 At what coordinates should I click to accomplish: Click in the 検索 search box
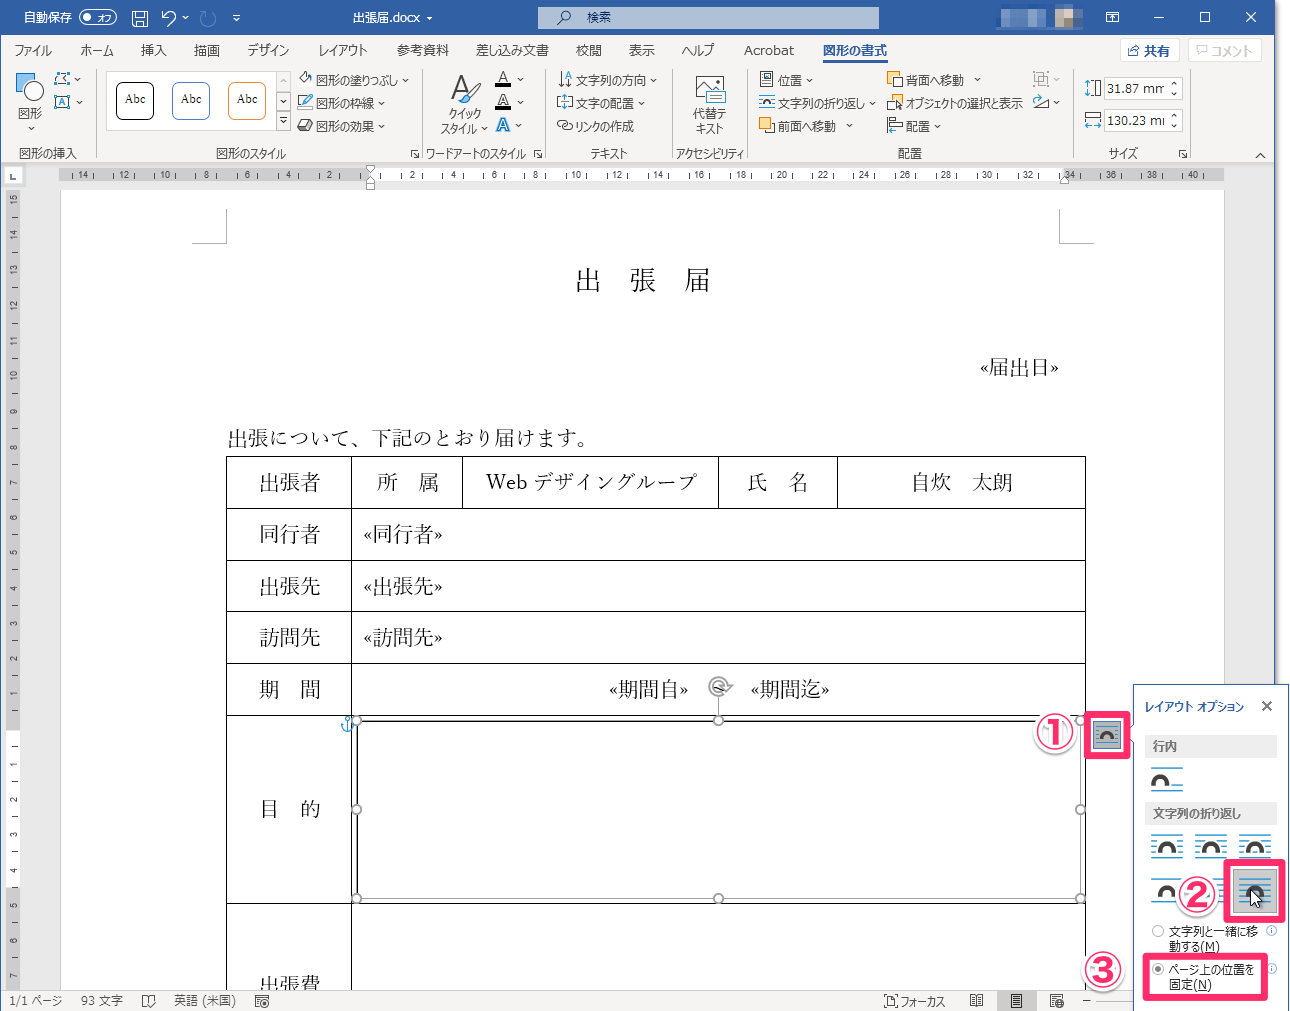[708, 17]
